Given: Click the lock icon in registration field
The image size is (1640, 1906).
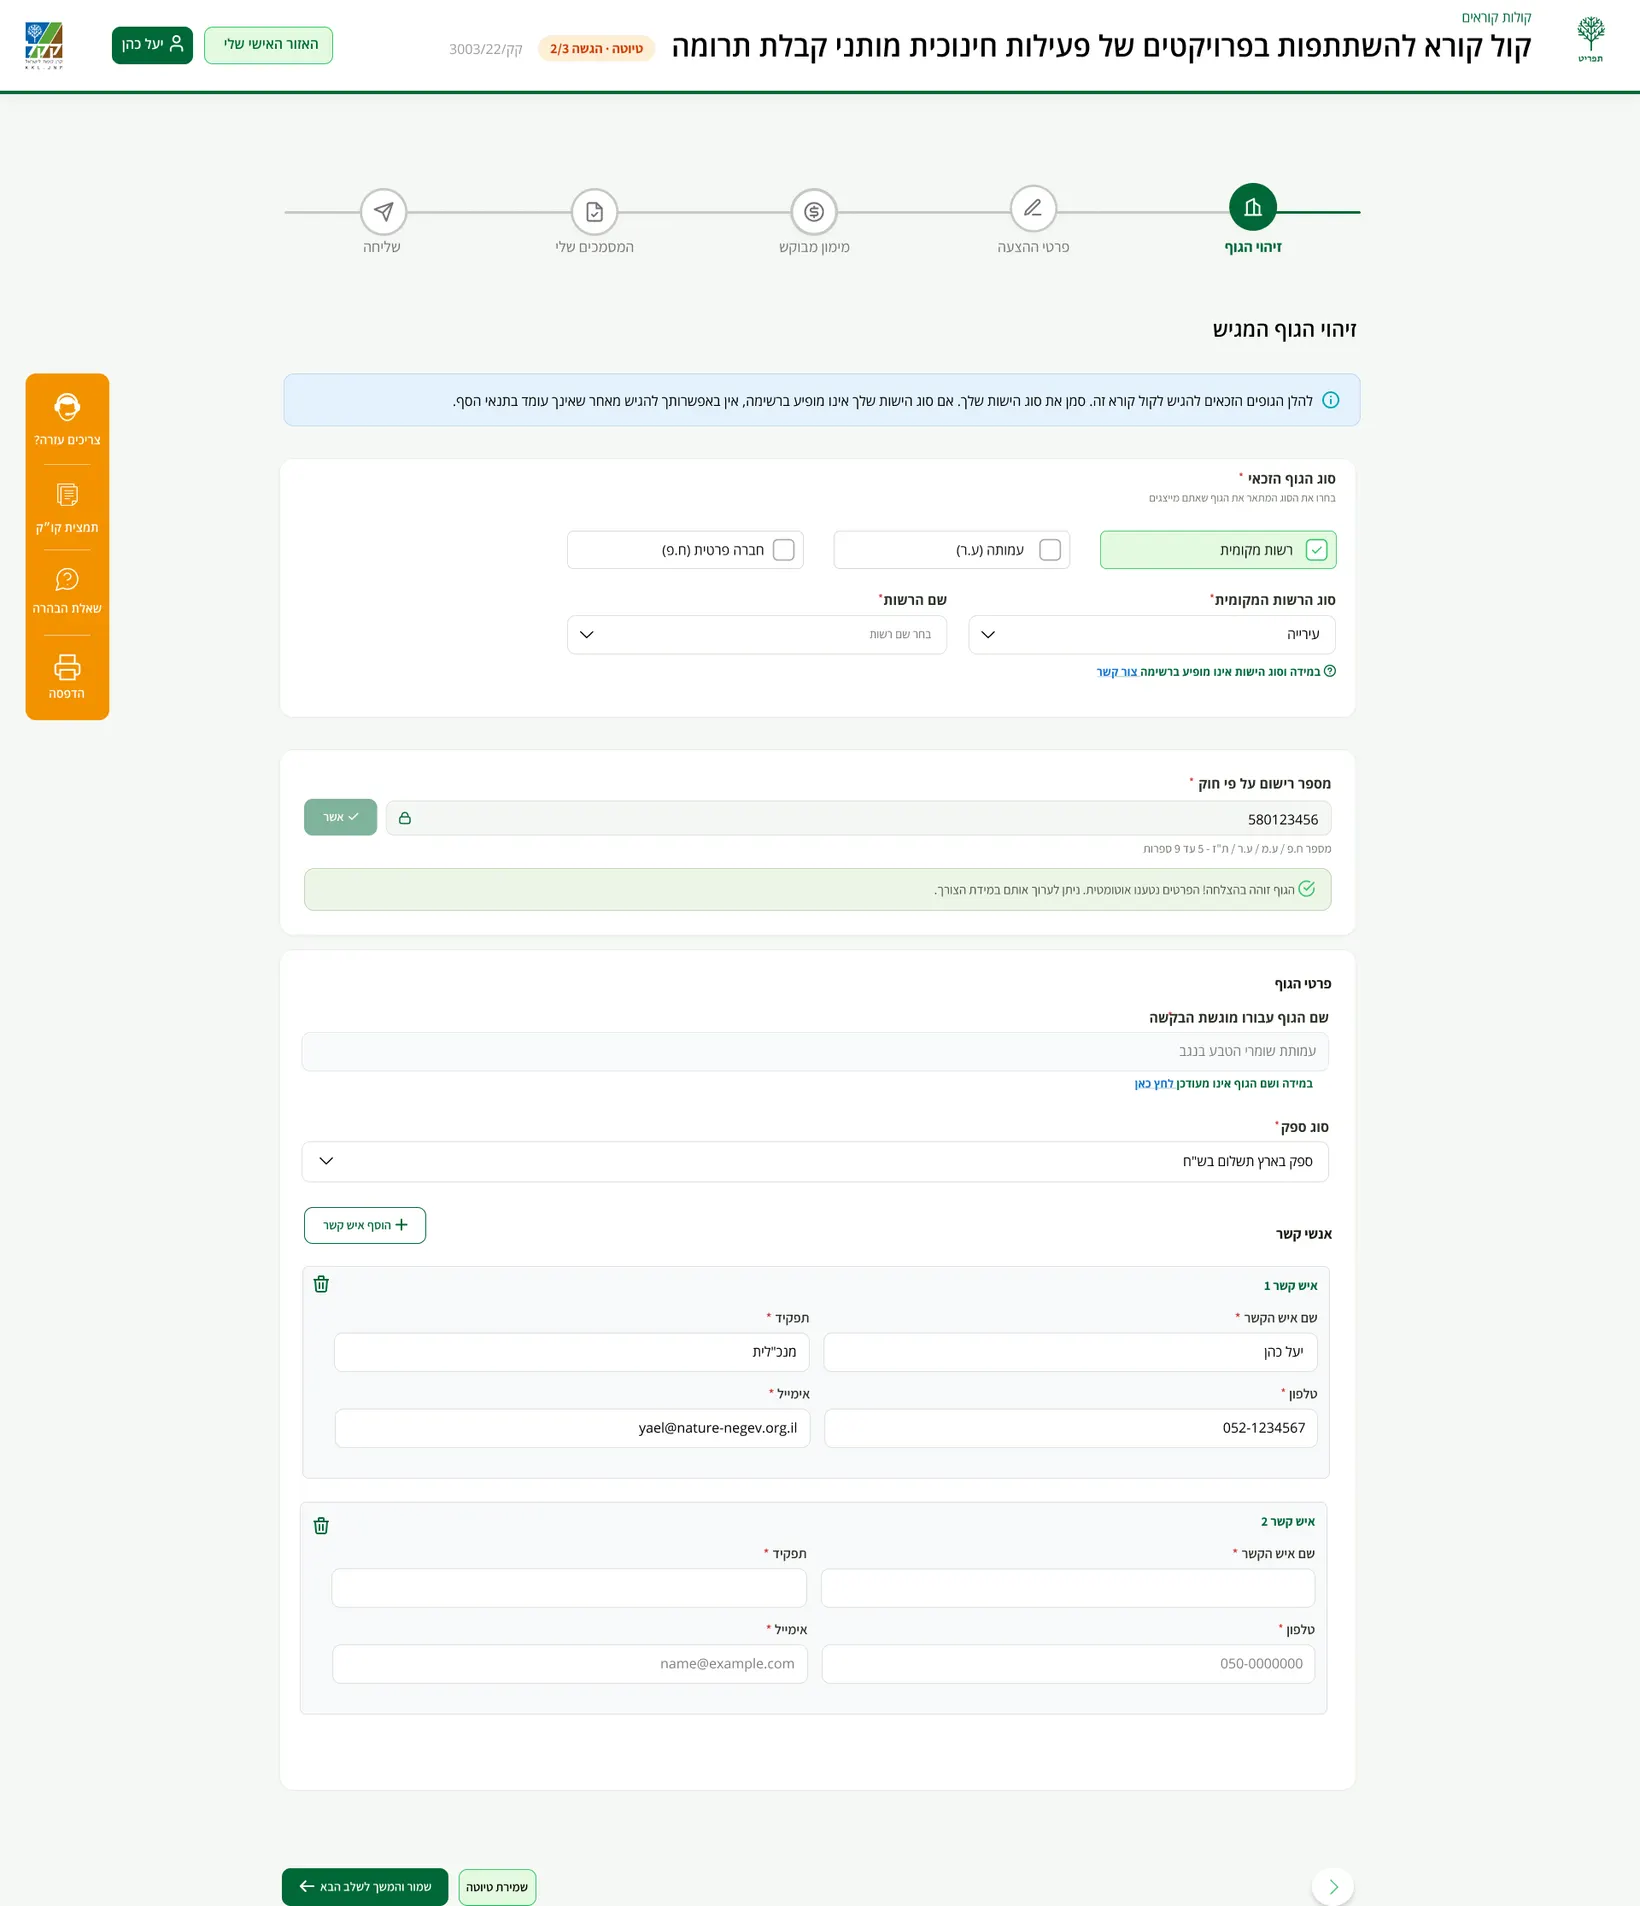Looking at the screenshot, I should pyautogui.click(x=405, y=818).
